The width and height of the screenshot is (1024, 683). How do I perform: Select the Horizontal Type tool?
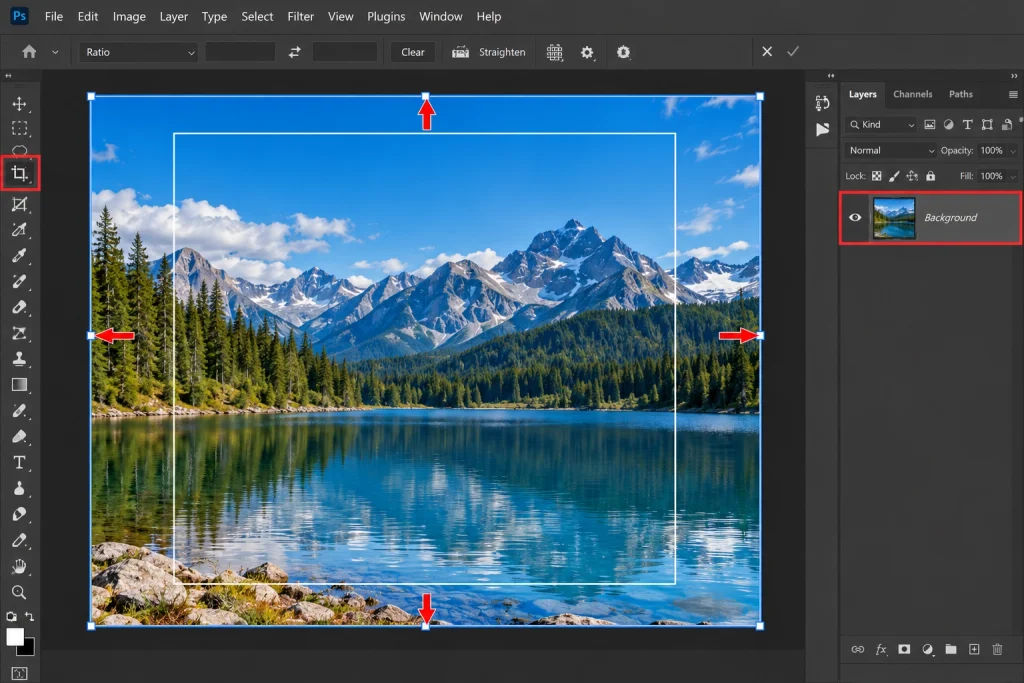(20, 462)
